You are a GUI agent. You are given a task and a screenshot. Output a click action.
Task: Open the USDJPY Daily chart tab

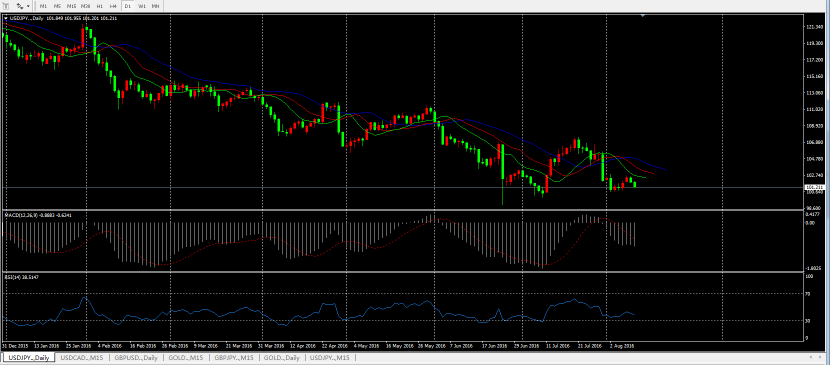(28, 358)
